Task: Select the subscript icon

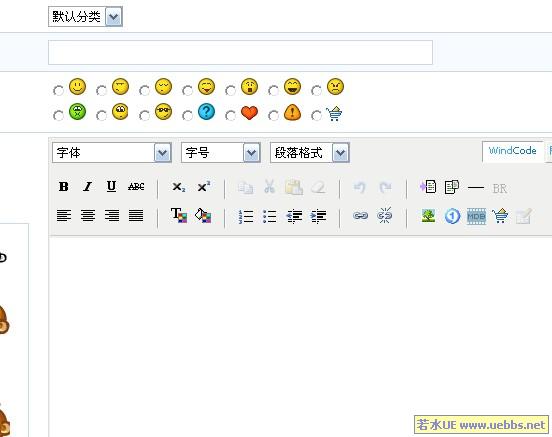Action: pos(178,187)
